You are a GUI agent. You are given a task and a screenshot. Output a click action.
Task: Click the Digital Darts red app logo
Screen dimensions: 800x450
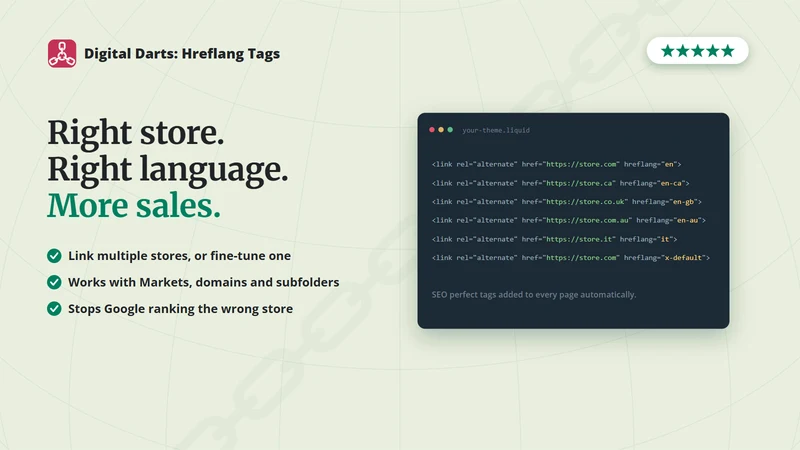pos(62,54)
